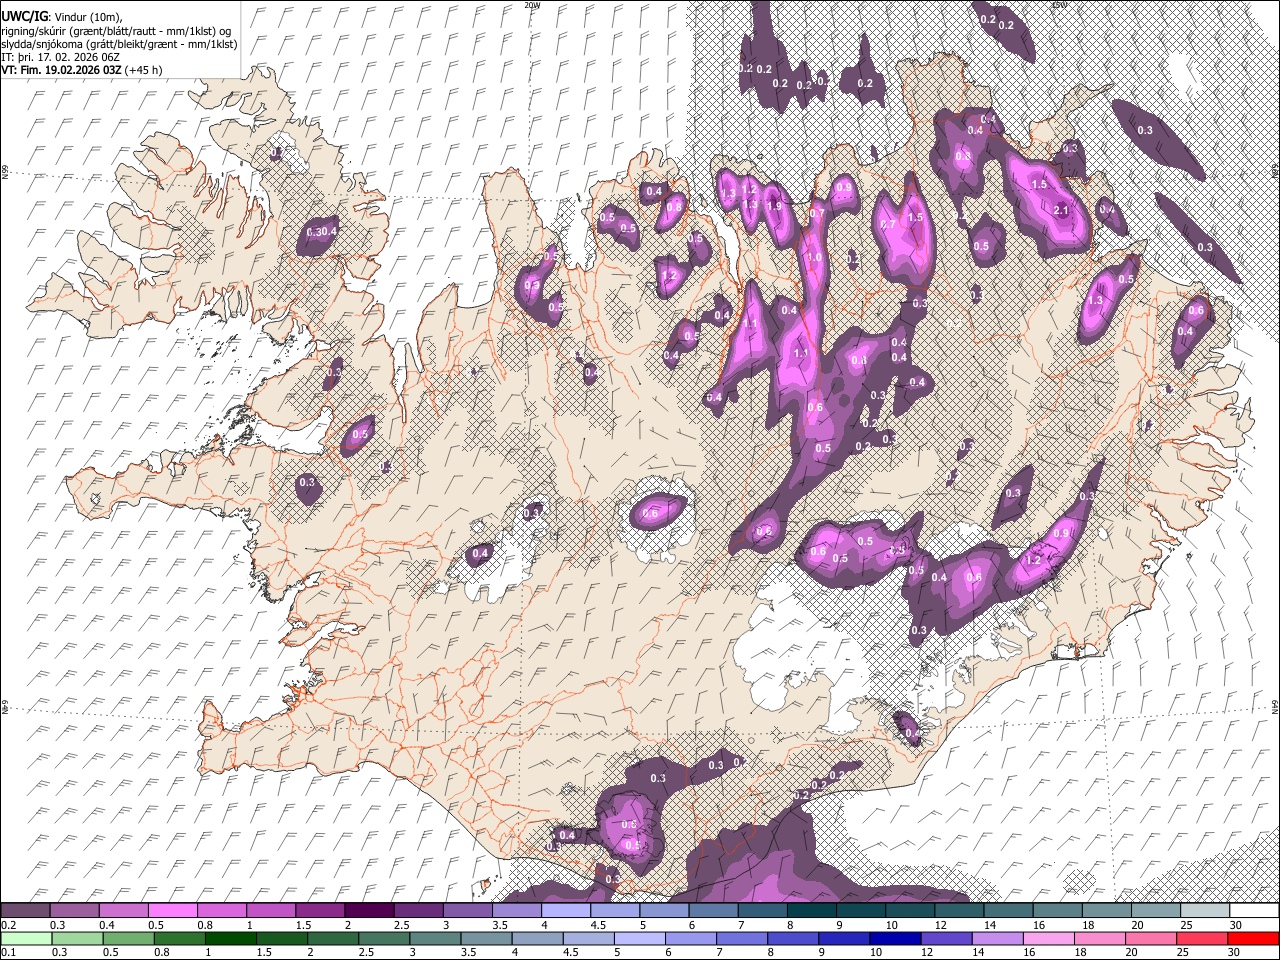This screenshot has height=960, width=1280.
Task: Click the '0.1' legend label
Action: point(8,952)
